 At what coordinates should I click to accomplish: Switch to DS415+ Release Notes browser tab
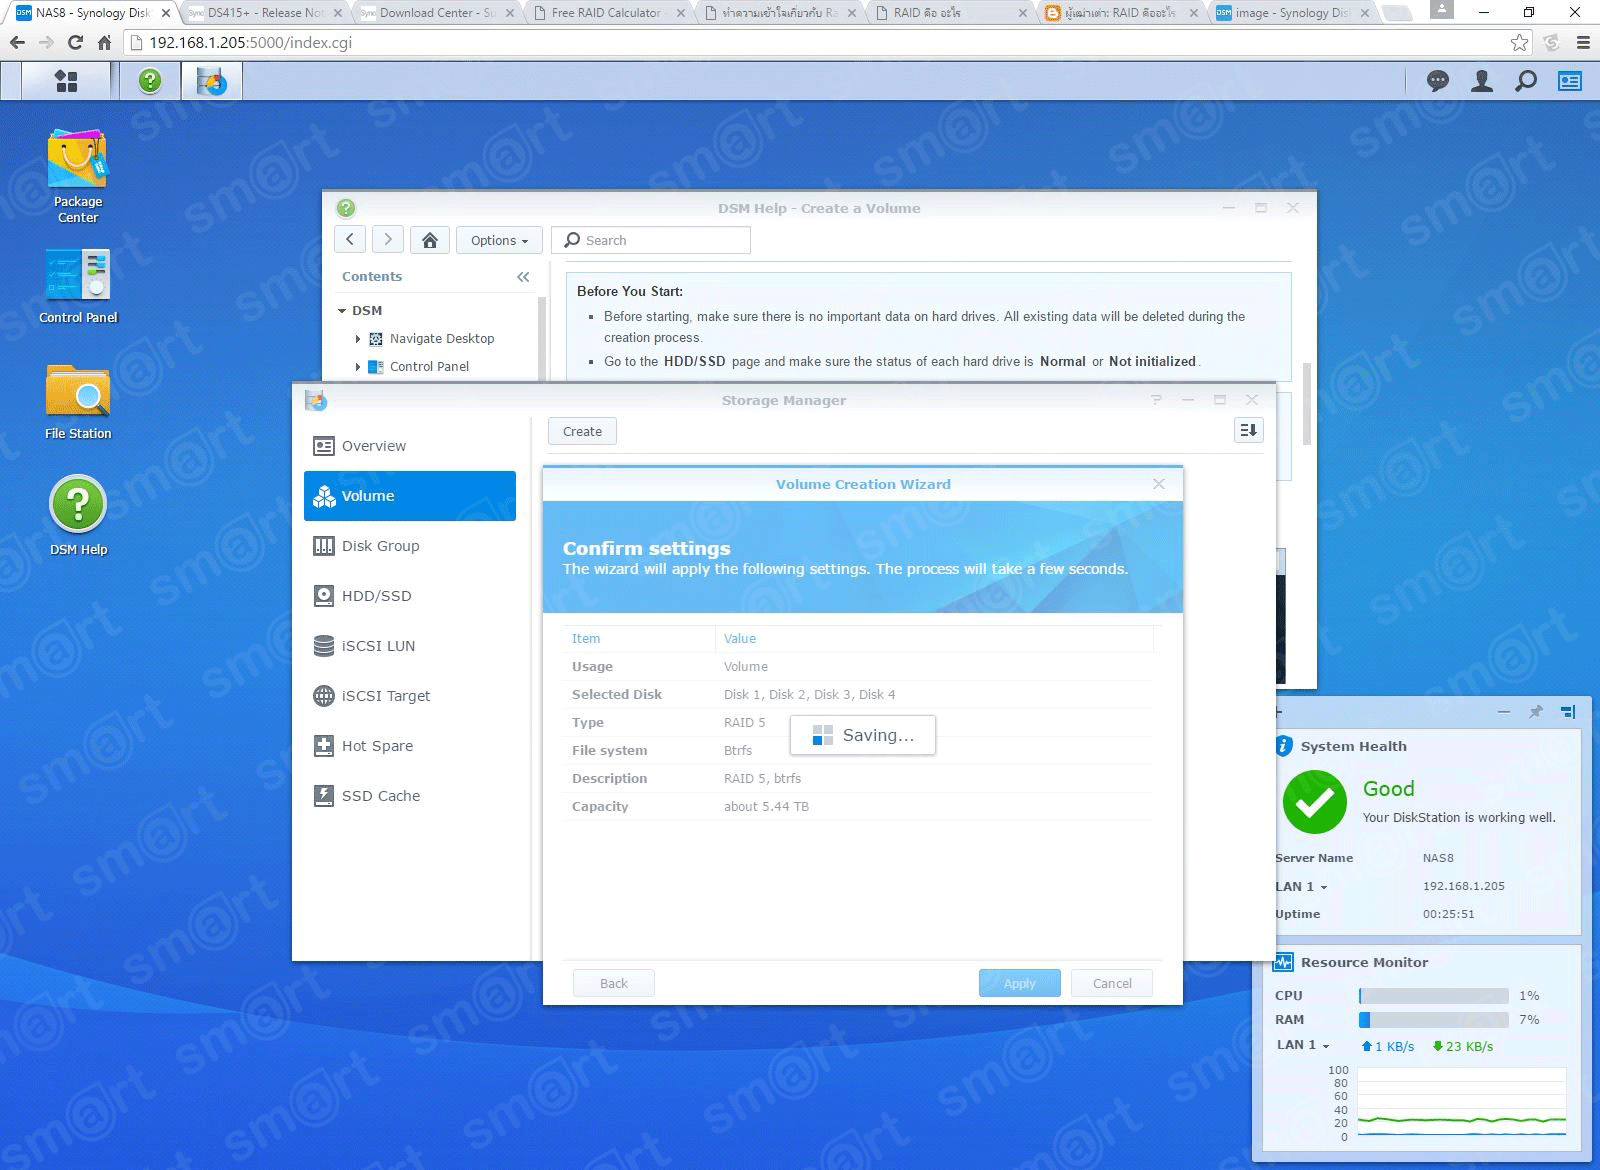click(265, 13)
